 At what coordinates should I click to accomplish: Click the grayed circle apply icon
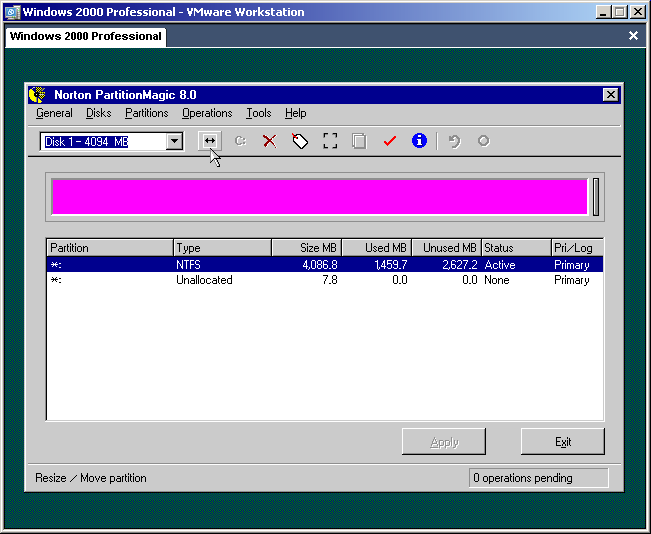click(x=483, y=141)
